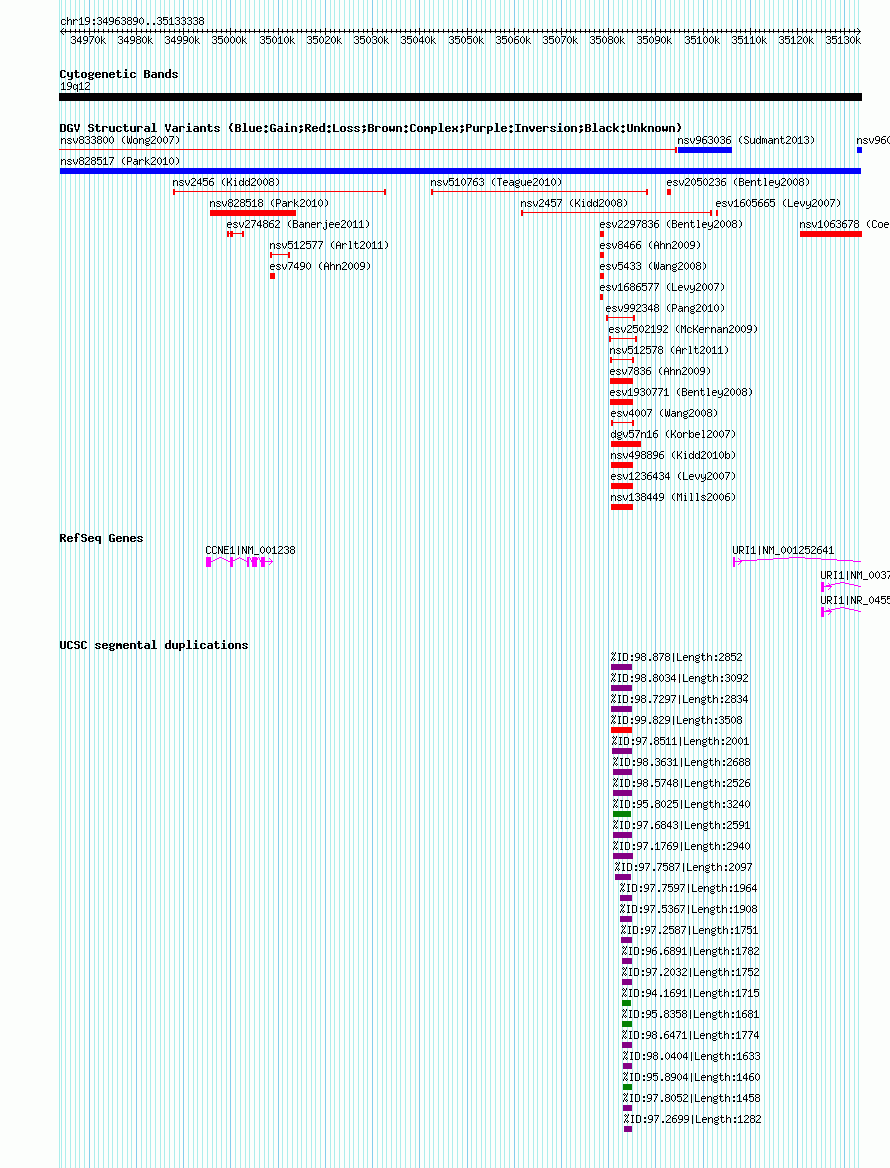The width and height of the screenshot is (890, 1168).
Task: Select duplication %ID:98.5748|Length:2526
Action: 681,783
